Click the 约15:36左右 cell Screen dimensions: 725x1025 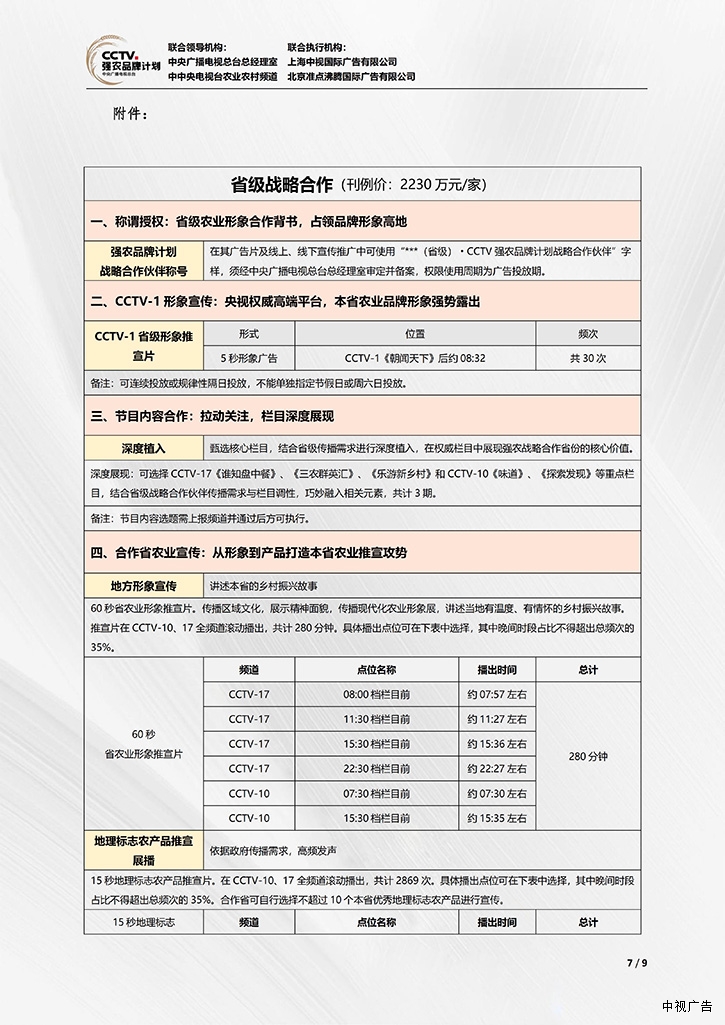[497, 744]
